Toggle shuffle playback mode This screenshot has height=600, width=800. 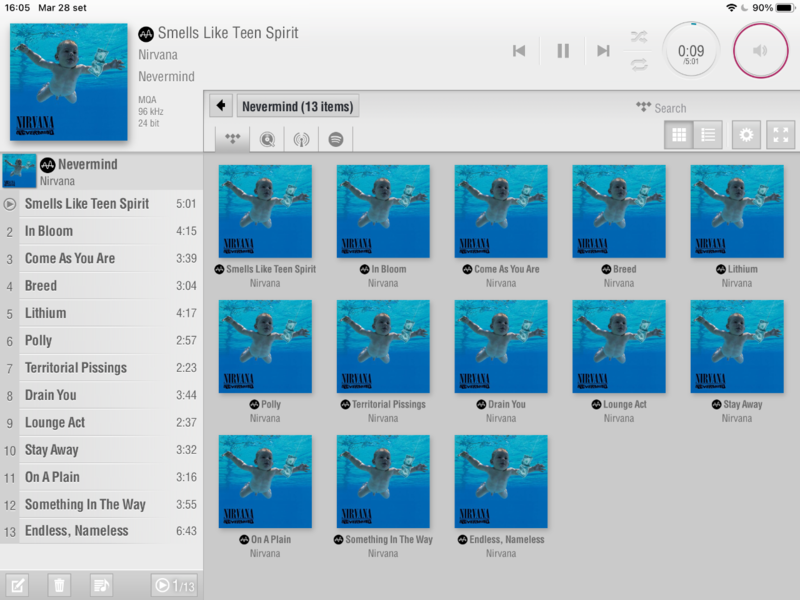(x=638, y=37)
